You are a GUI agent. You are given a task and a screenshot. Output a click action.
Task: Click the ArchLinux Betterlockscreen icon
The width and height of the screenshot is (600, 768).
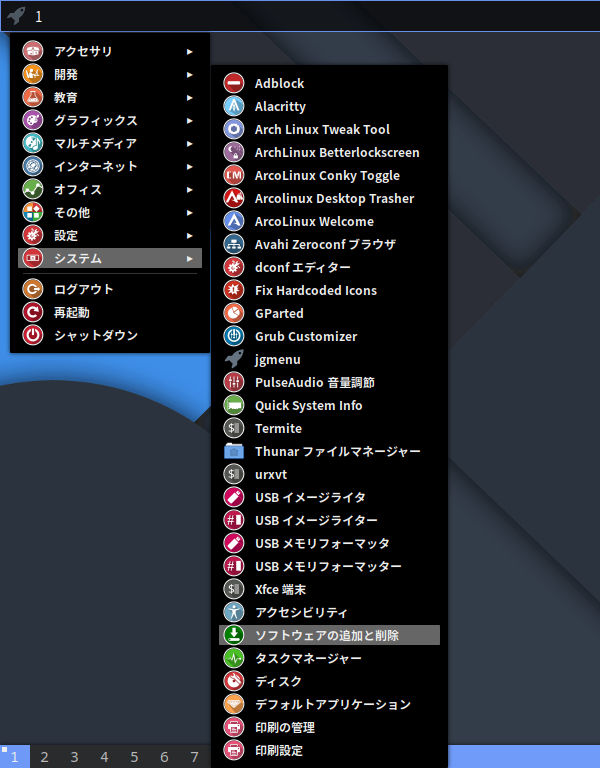tap(234, 152)
